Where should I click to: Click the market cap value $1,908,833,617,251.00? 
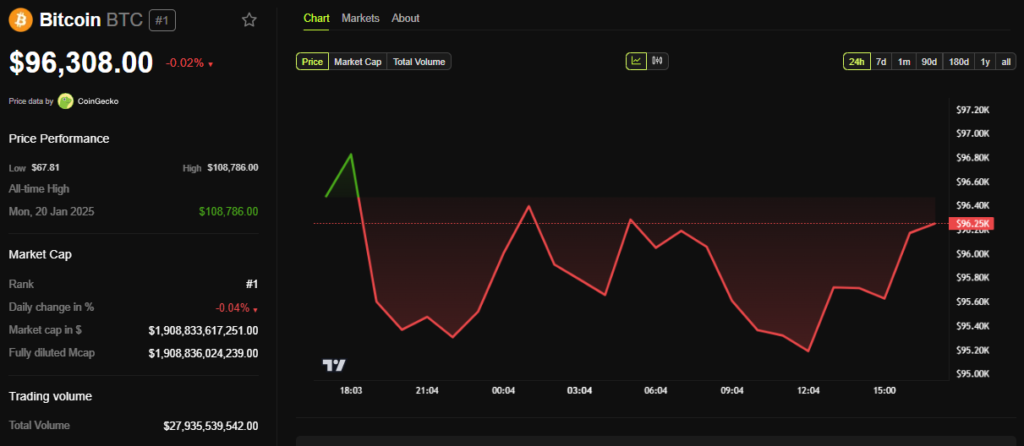pyautogui.click(x=203, y=330)
